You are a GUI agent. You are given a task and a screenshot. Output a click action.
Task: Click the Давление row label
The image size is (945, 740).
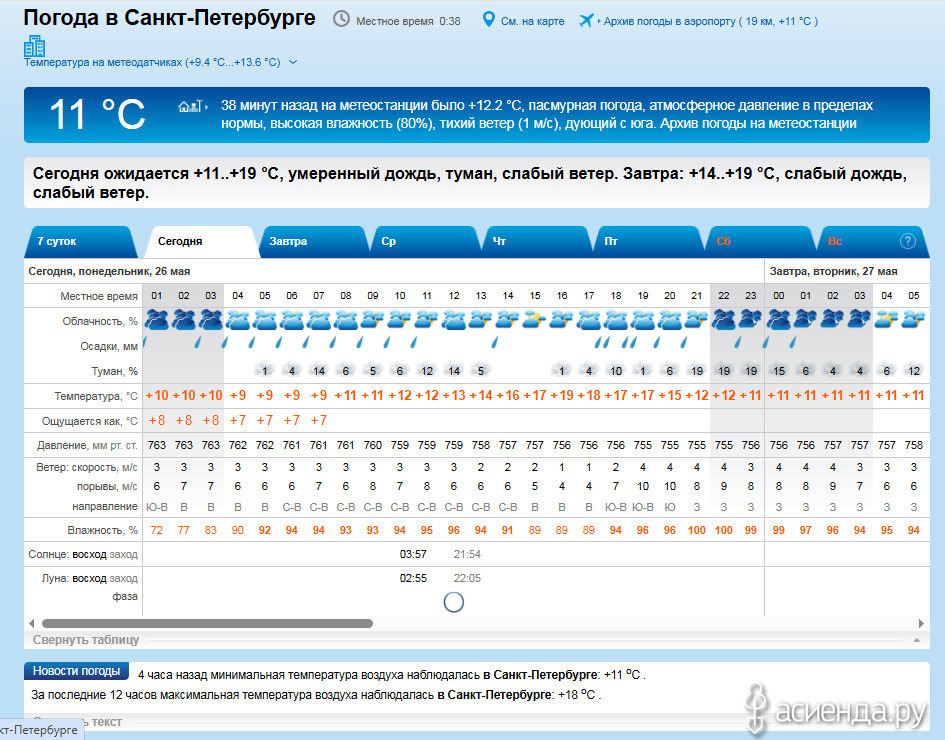coord(87,445)
